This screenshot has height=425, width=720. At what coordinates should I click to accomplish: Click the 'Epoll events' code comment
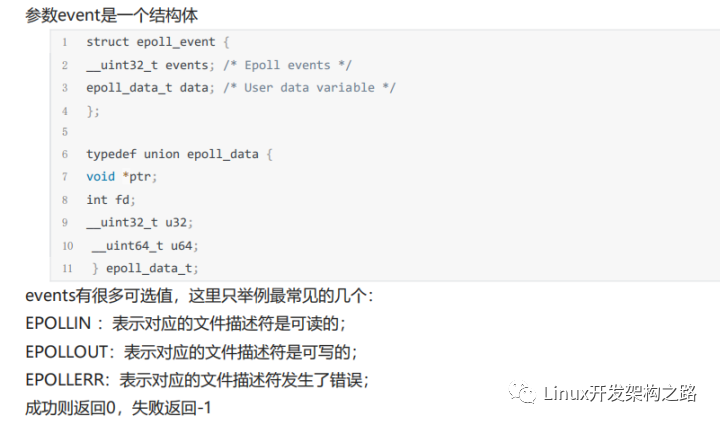287,65
